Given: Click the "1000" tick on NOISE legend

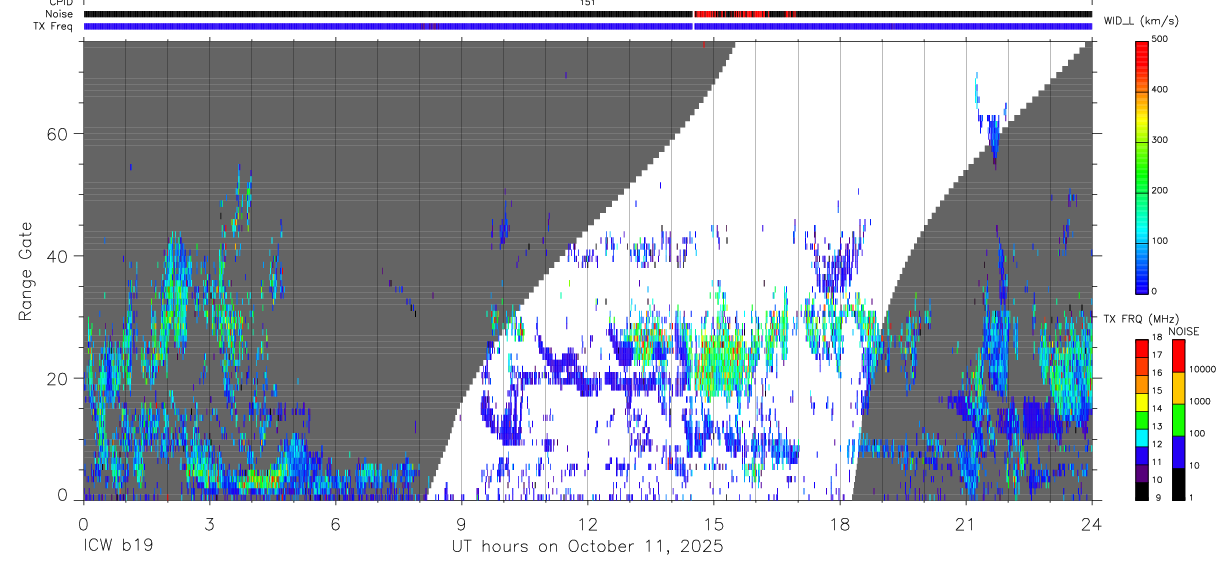Looking at the screenshot, I should (x=1199, y=401).
